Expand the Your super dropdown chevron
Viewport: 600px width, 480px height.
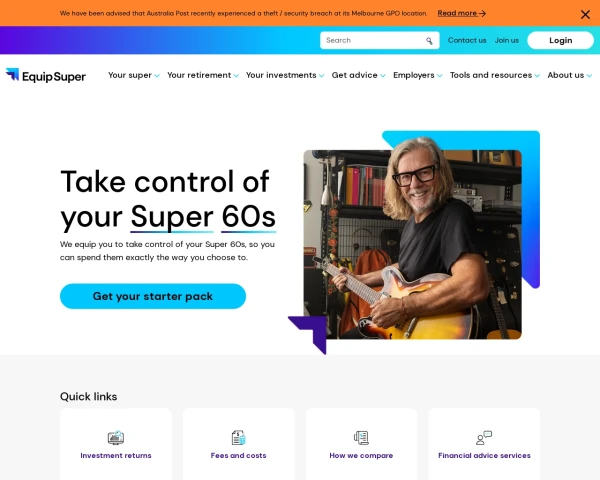(x=157, y=76)
